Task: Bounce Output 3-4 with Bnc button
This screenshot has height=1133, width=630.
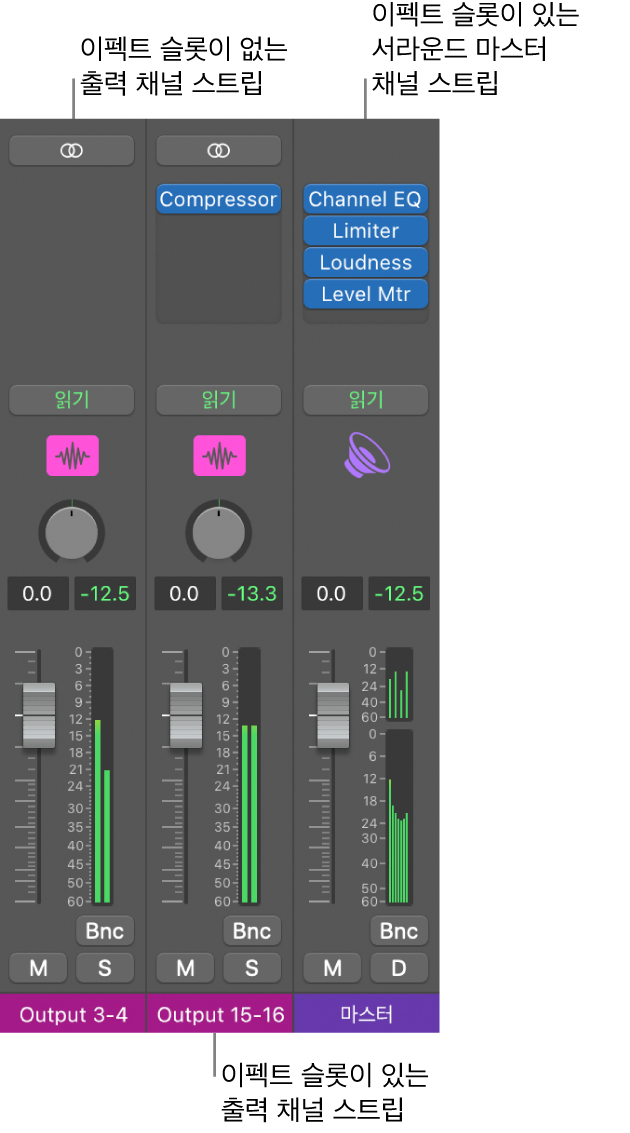Action: (x=105, y=931)
